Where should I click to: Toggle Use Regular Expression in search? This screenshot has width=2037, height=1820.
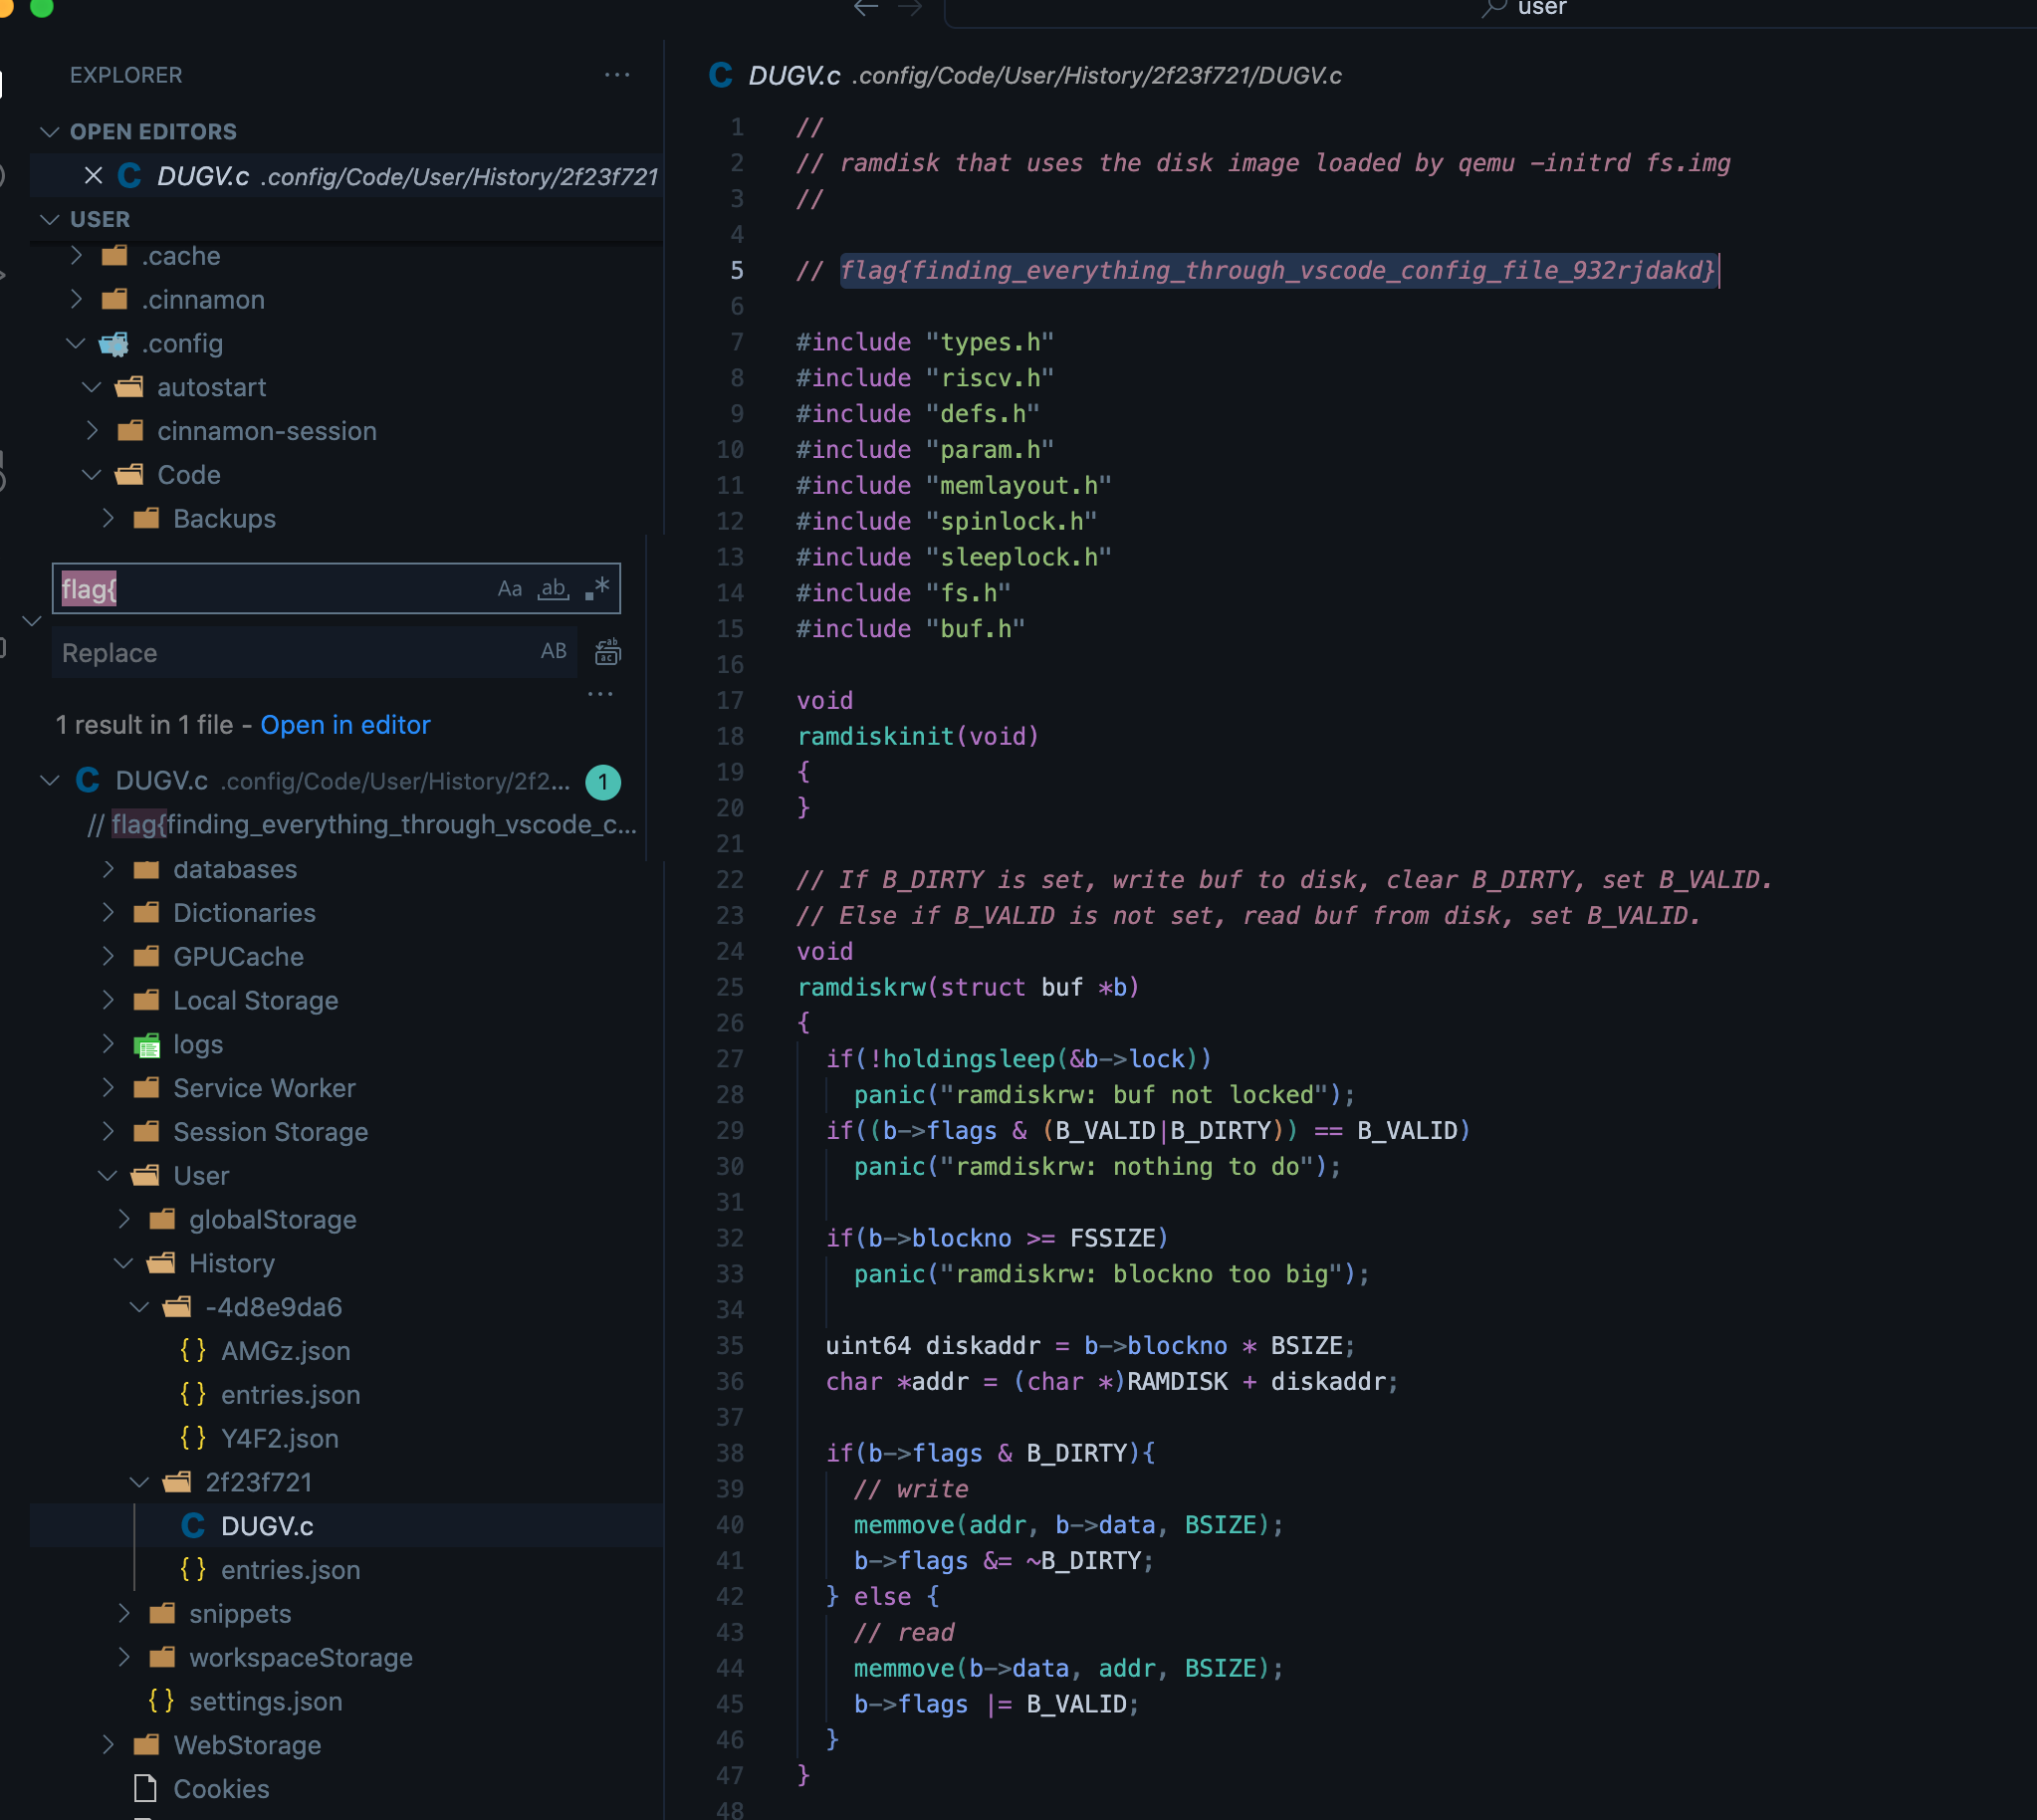coord(597,589)
